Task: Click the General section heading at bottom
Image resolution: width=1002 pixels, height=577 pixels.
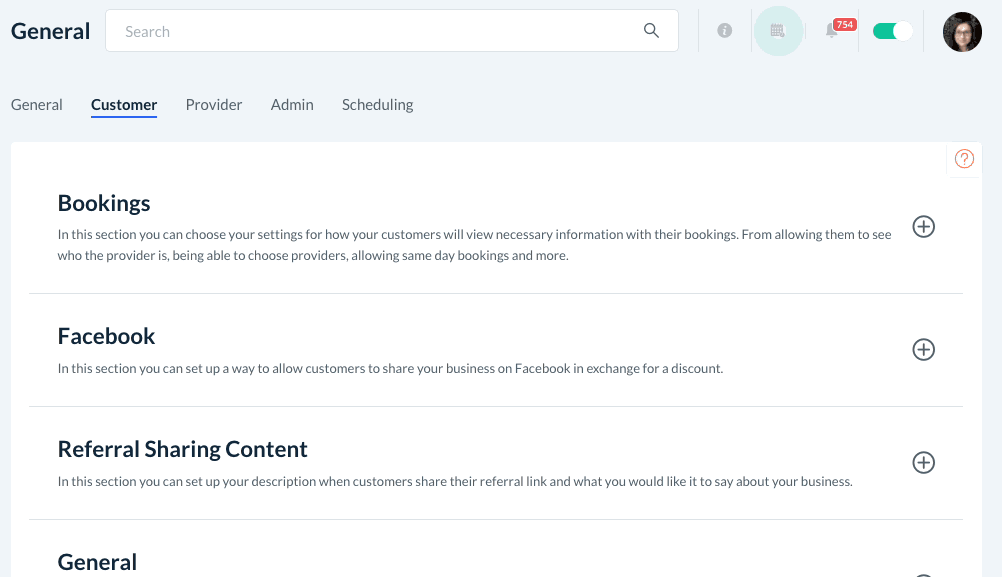Action: (x=98, y=563)
